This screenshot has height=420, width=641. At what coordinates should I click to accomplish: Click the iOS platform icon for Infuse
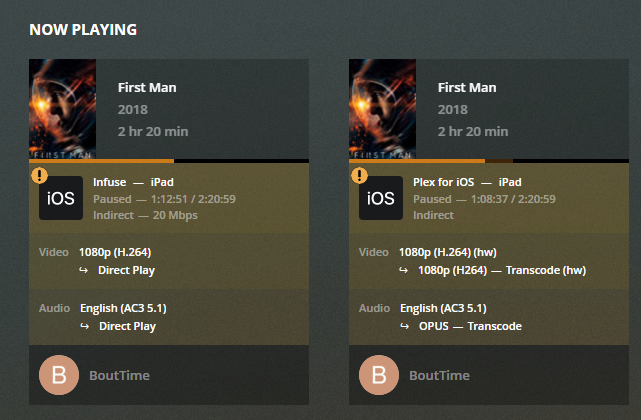[61, 198]
